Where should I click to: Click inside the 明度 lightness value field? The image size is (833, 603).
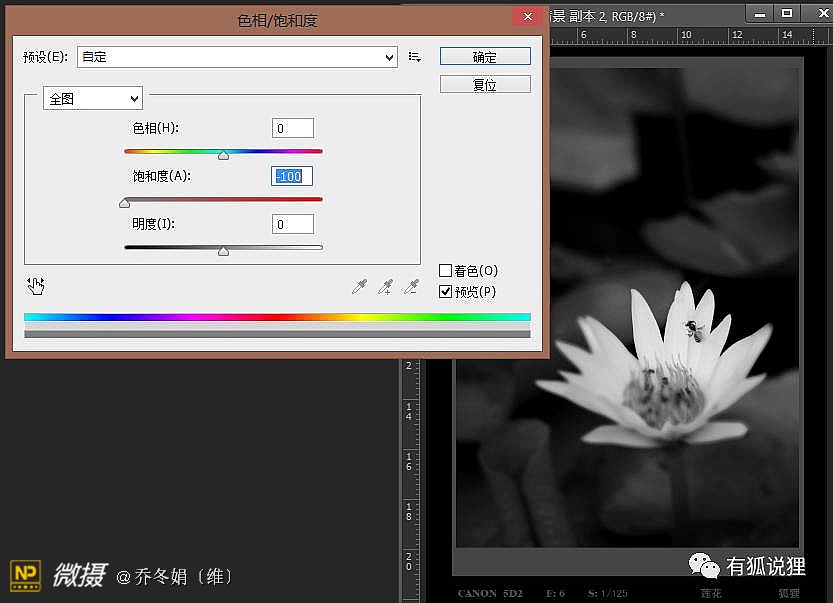point(293,224)
